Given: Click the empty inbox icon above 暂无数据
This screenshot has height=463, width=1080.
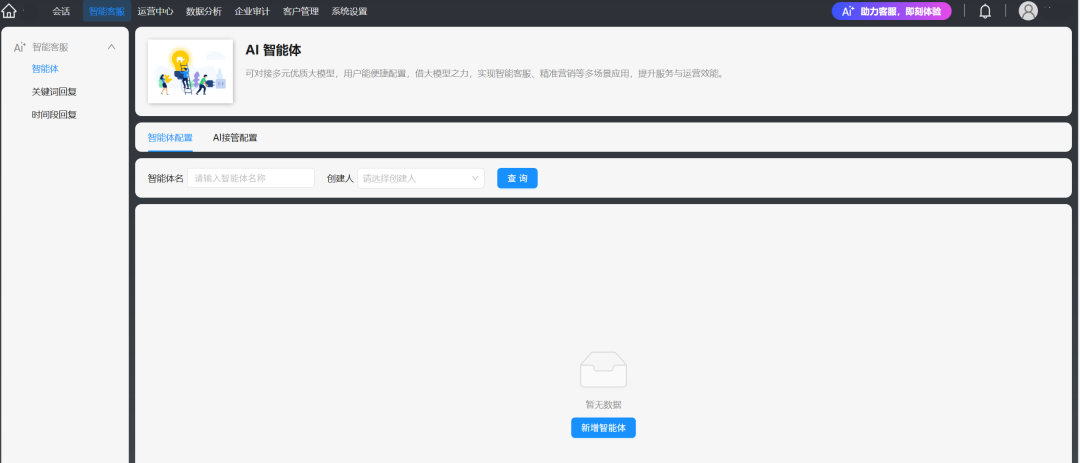Looking at the screenshot, I should (x=603, y=370).
